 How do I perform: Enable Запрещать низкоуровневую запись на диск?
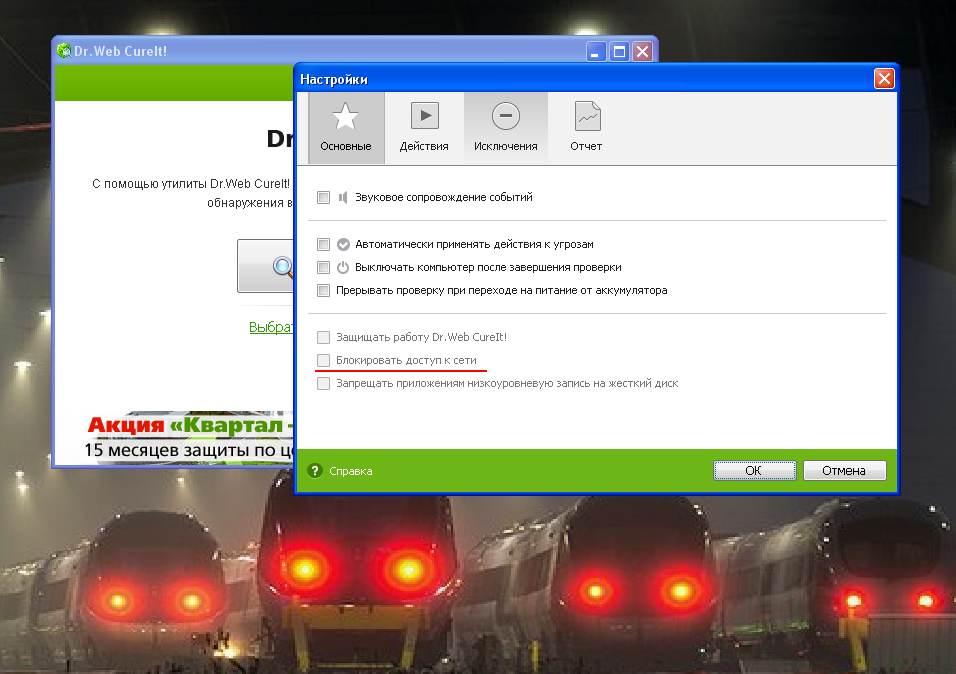pos(323,383)
